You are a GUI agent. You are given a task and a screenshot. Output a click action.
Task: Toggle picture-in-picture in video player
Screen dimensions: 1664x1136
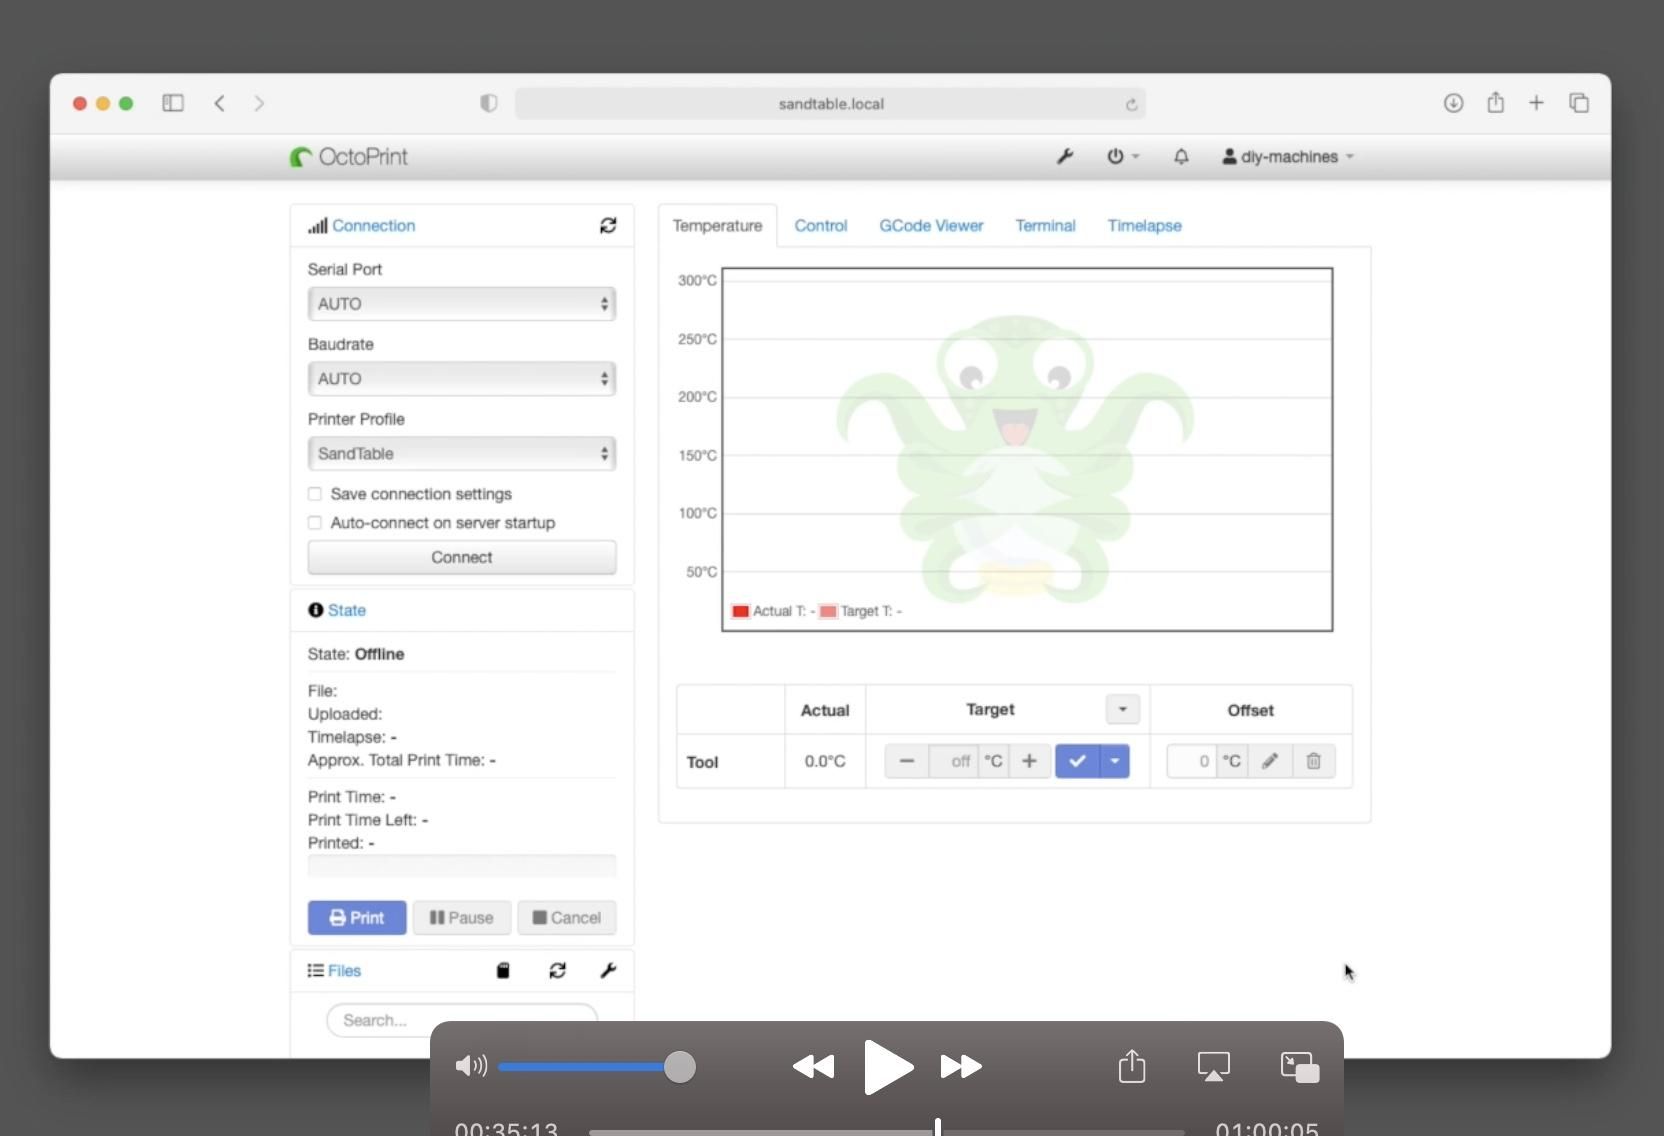(x=1300, y=1067)
